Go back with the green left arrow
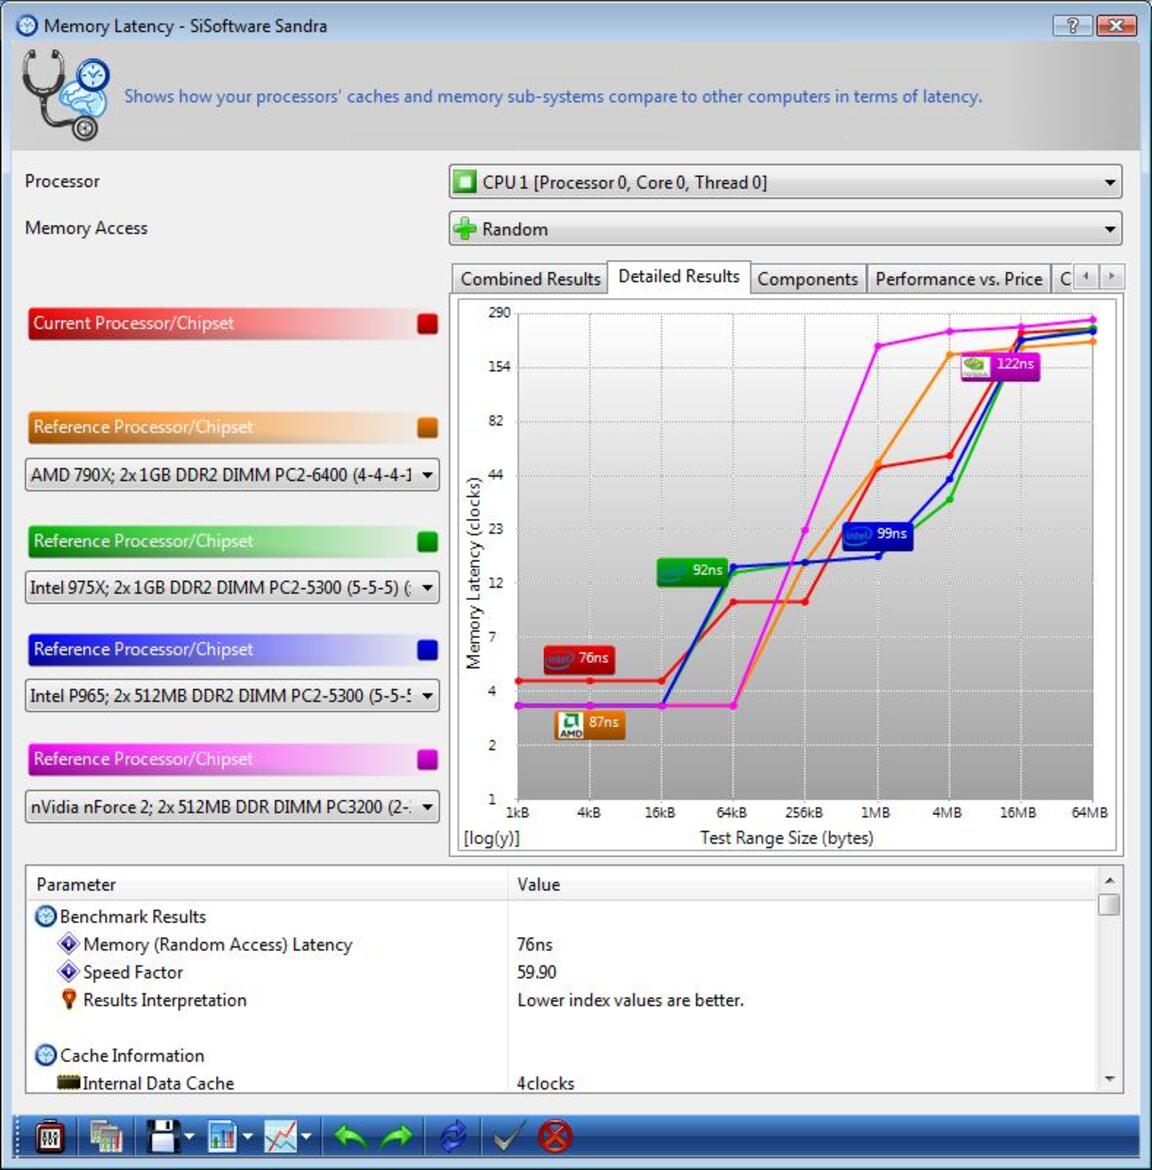 tap(349, 1137)
